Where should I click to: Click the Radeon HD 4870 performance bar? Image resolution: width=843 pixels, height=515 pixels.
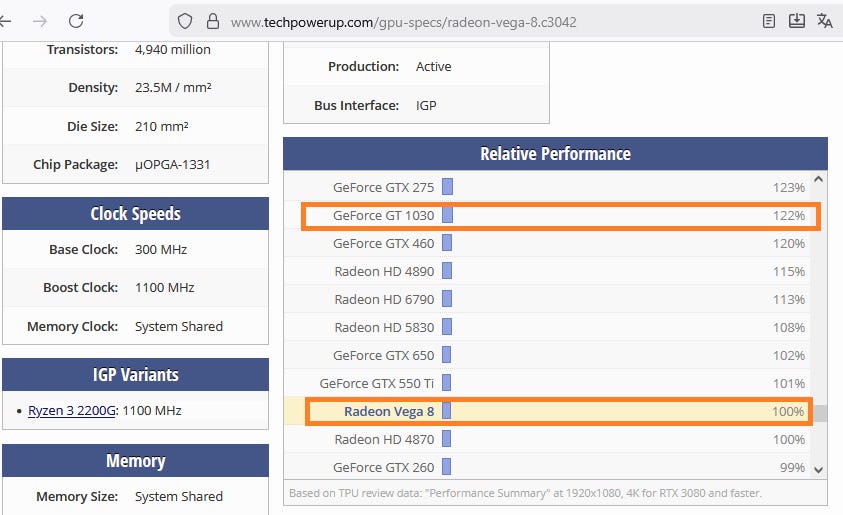pyautogui.click(x=447, y=439)
